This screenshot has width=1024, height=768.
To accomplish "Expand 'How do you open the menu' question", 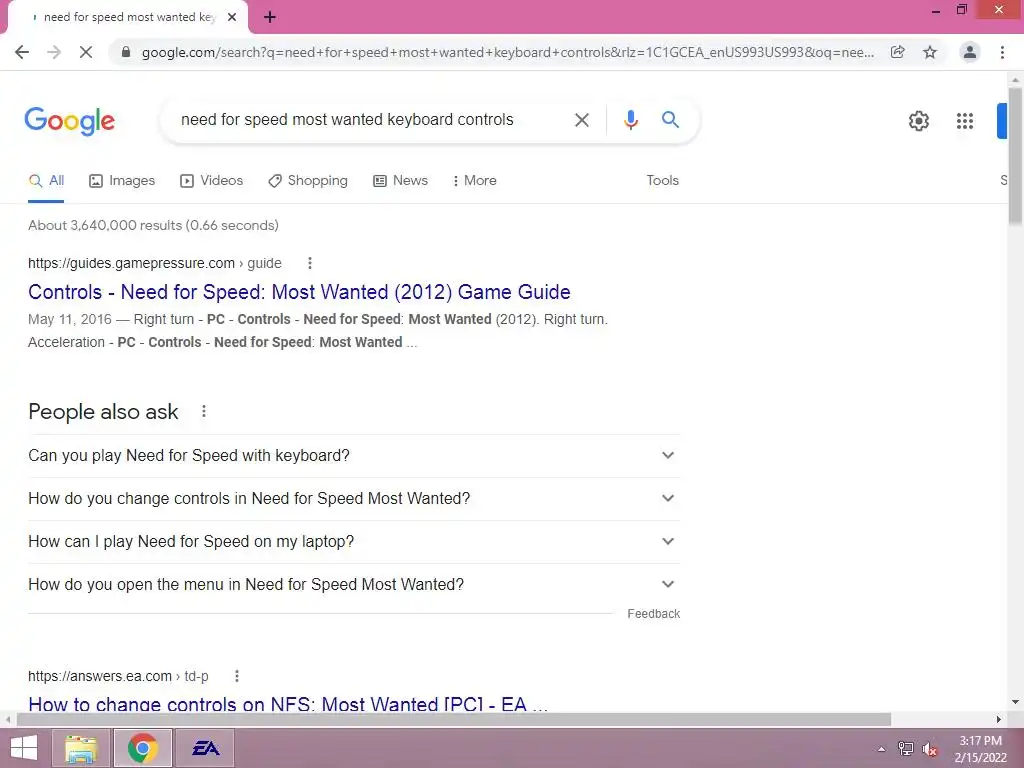I will point(354,585).
